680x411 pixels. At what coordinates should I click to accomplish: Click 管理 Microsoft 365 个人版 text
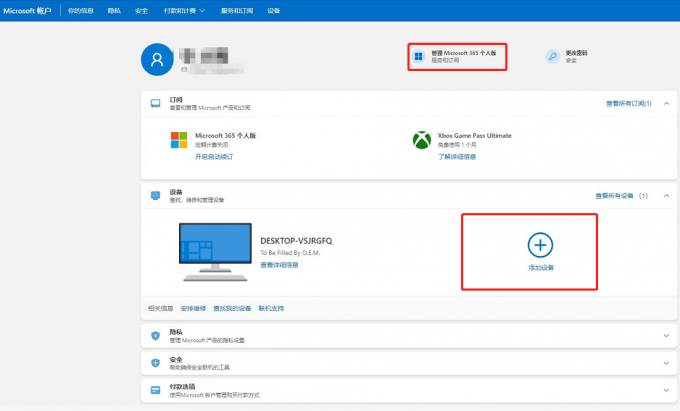[x=464, y=53]
